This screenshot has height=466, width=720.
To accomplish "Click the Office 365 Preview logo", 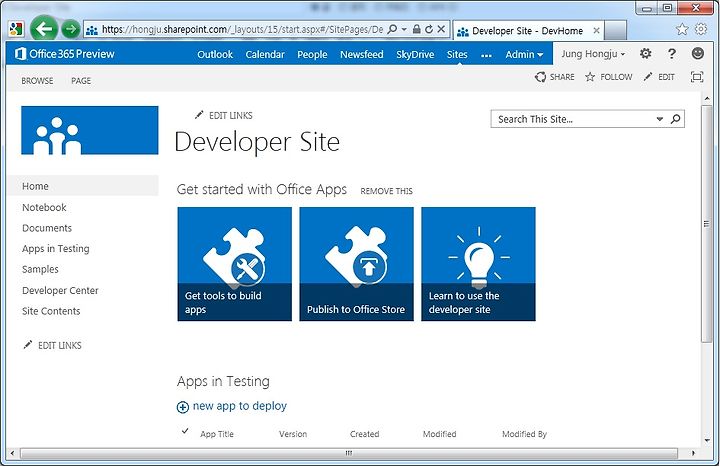I will tap(64, 54).
